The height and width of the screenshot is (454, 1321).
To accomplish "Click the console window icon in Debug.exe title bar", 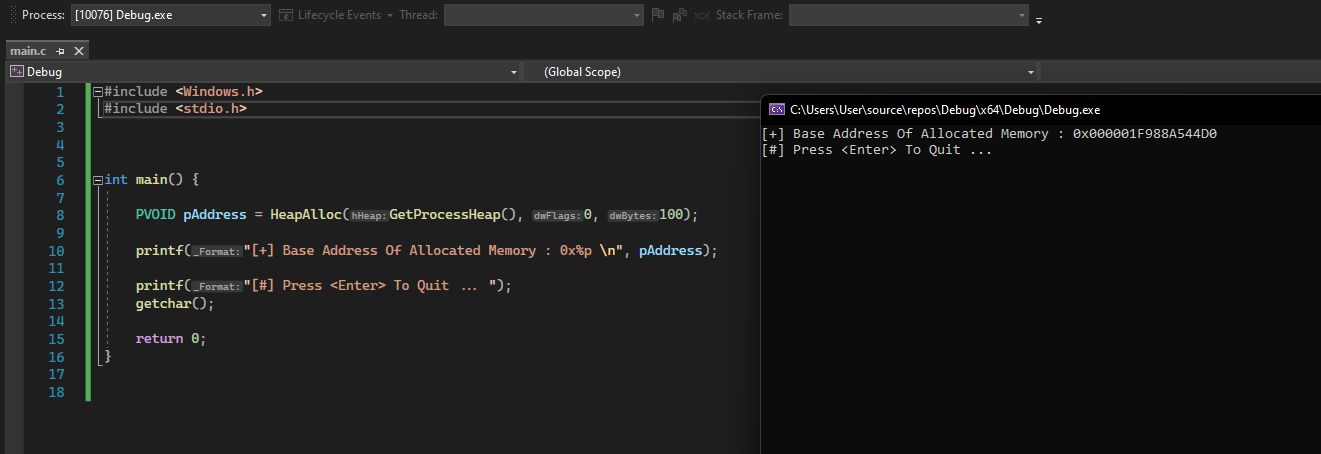I will click(777, 110).
